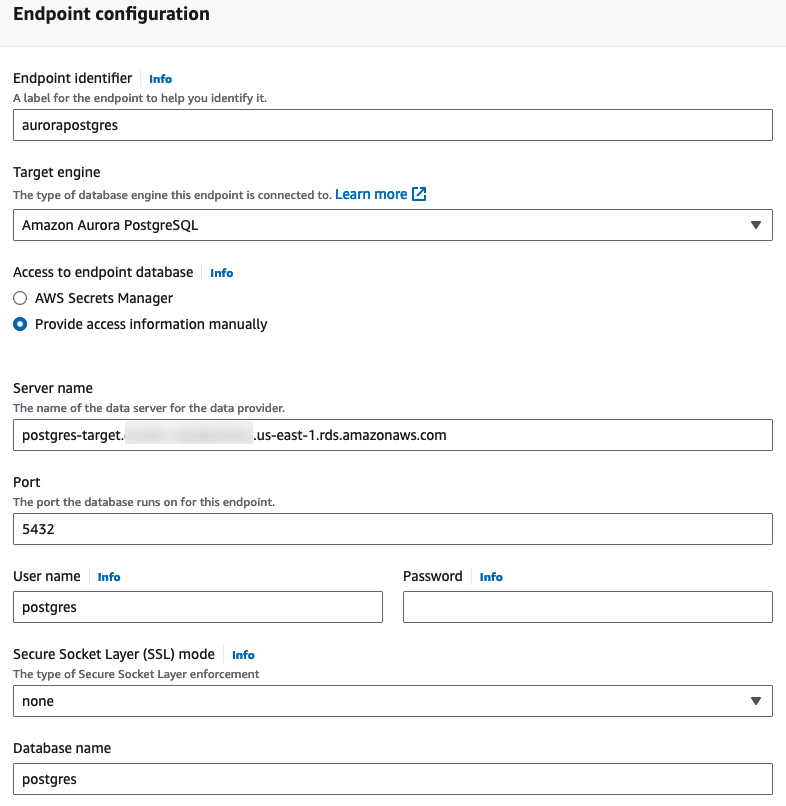Click the Target engine dropdown arrow
786x806 pixels.
(756, 225)
